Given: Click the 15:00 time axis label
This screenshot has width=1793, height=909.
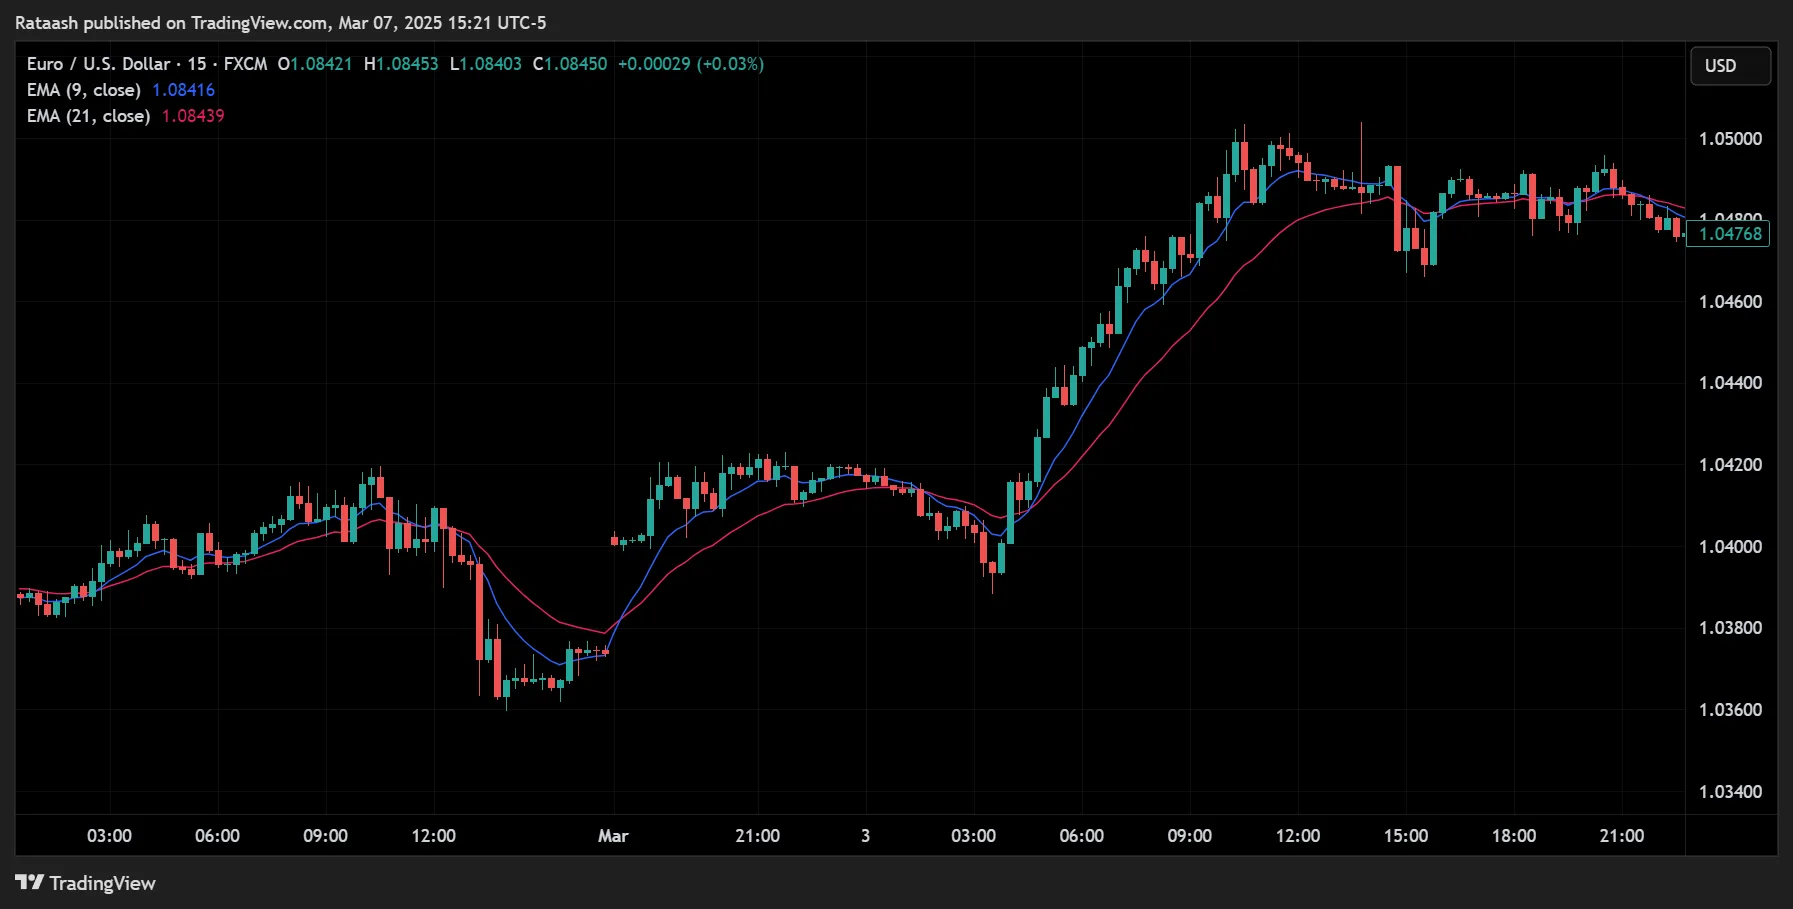Looking at the screenshot, I should click(1405, 836).
